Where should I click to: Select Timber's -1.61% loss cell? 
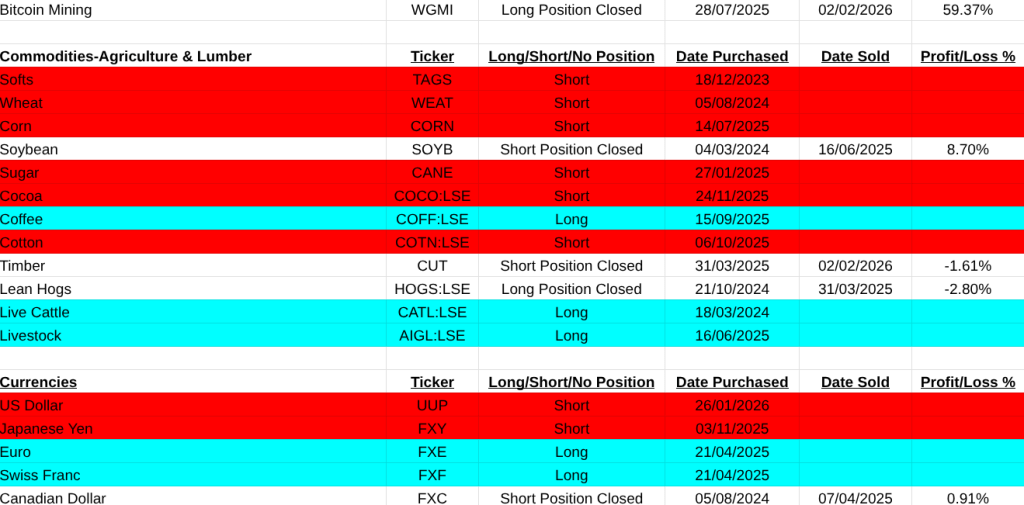tap(967, 266)
